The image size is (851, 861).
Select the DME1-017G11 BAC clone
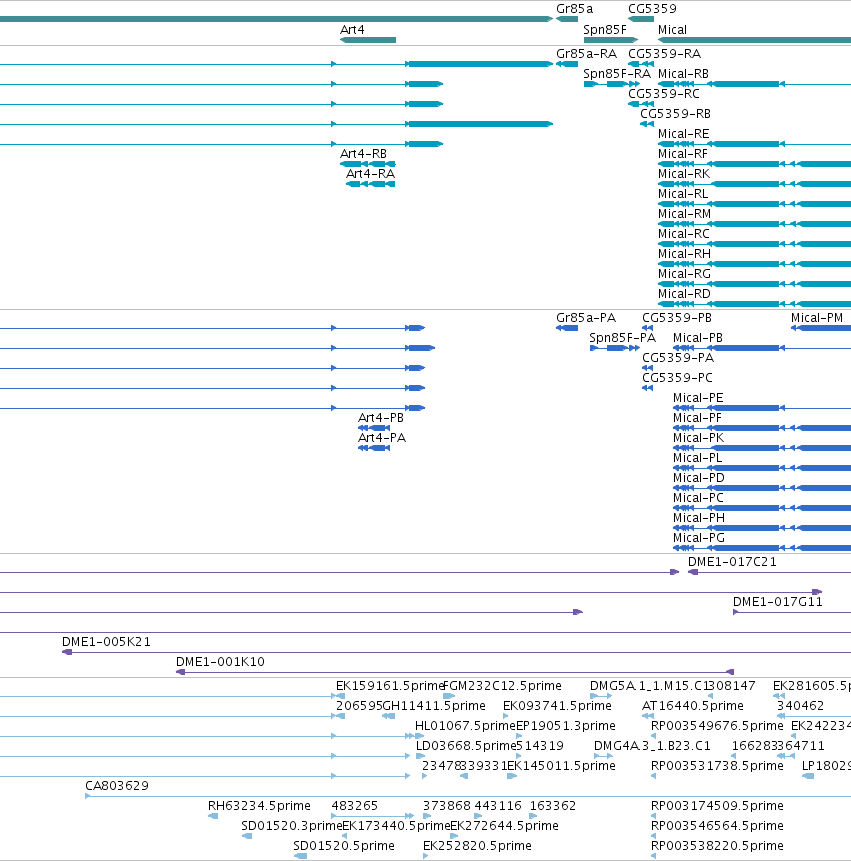click(x=792, y=612)
